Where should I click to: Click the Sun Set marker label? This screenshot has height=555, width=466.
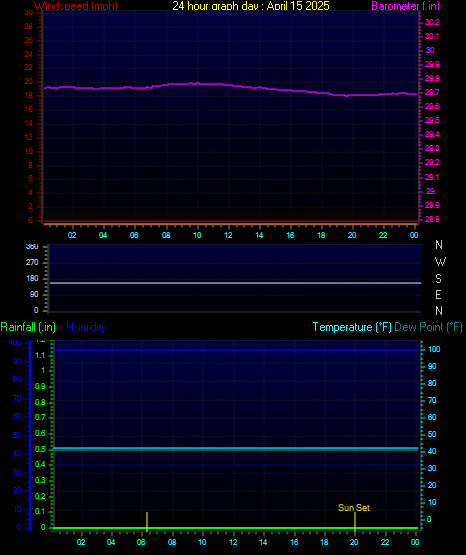[x=354, y=508]
